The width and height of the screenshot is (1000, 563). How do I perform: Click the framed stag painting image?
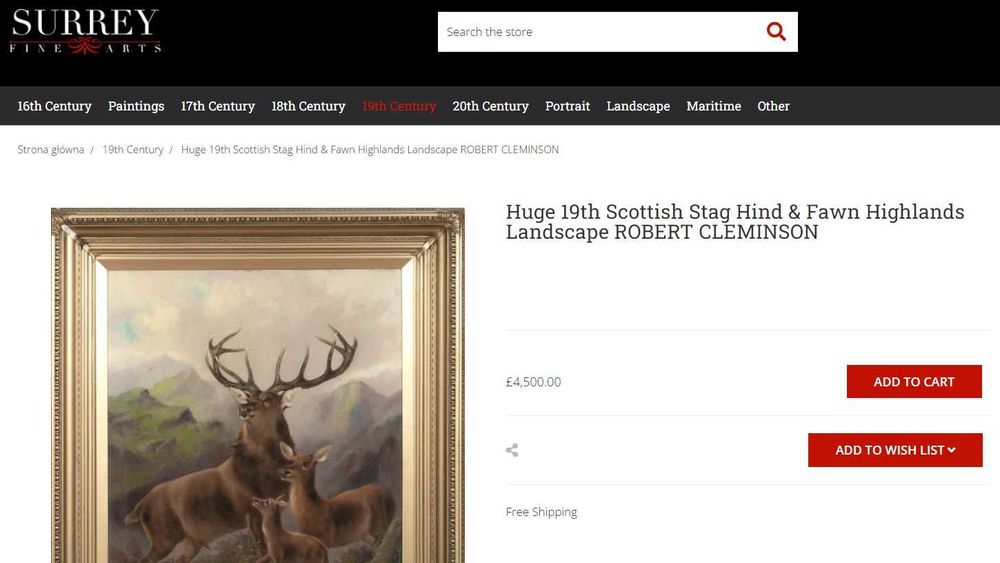(x=258, y=385)
